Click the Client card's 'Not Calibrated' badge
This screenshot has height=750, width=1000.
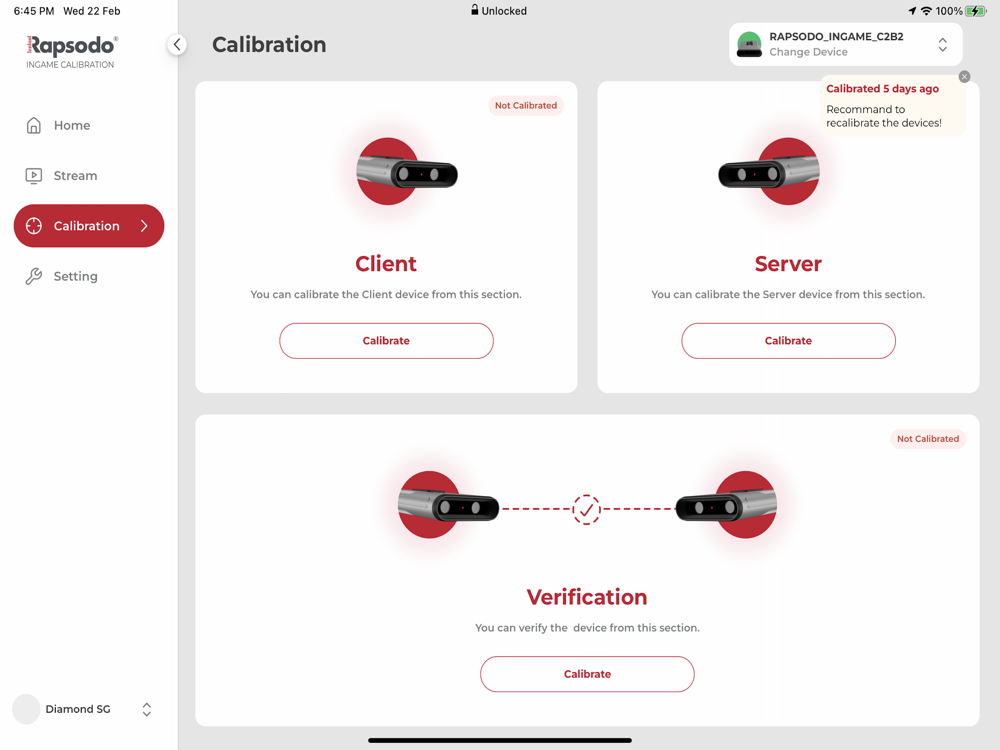526,105
